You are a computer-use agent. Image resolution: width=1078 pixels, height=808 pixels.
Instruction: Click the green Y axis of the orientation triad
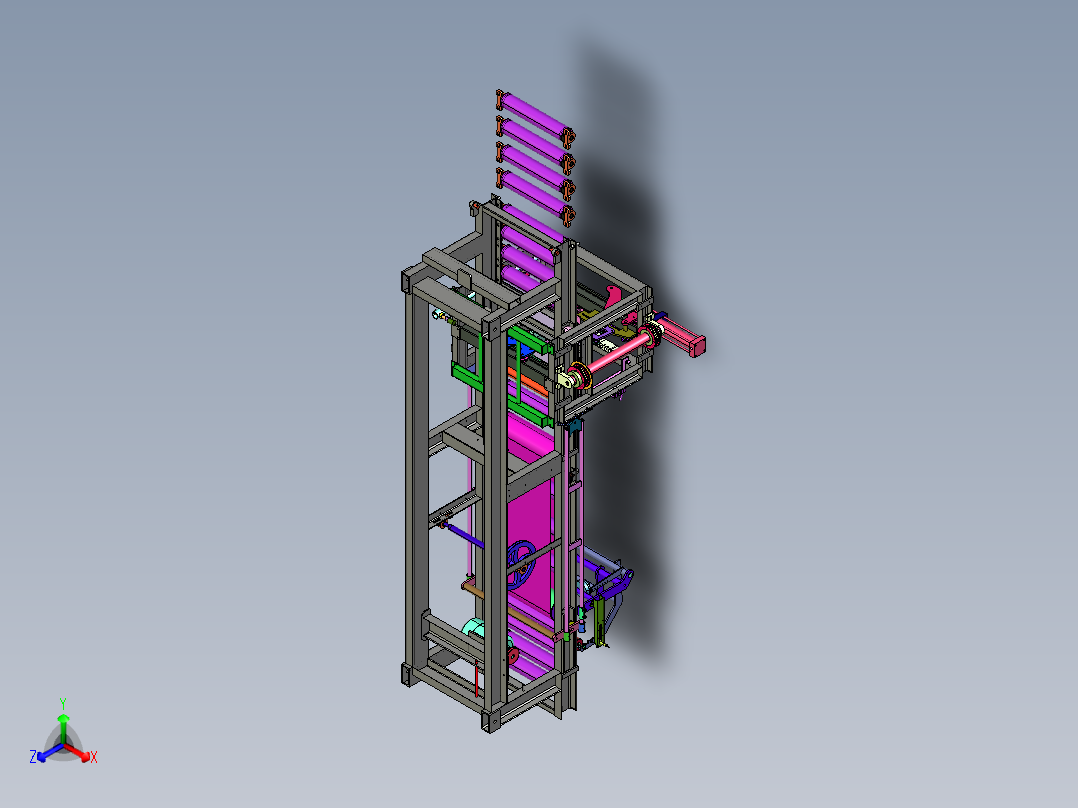63,728
